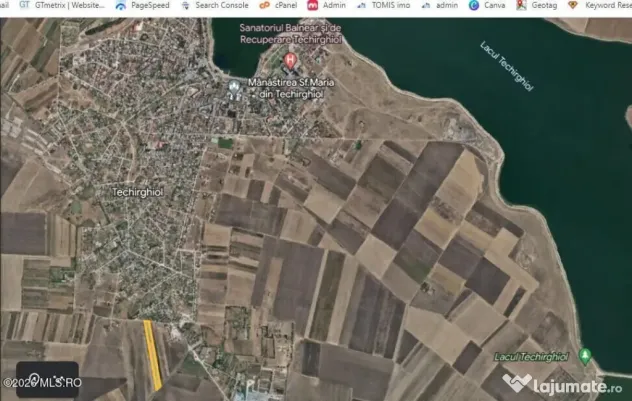Open the PageSpeed bookmark
This screenshot has width=632, height=401.
pos(141,5)
